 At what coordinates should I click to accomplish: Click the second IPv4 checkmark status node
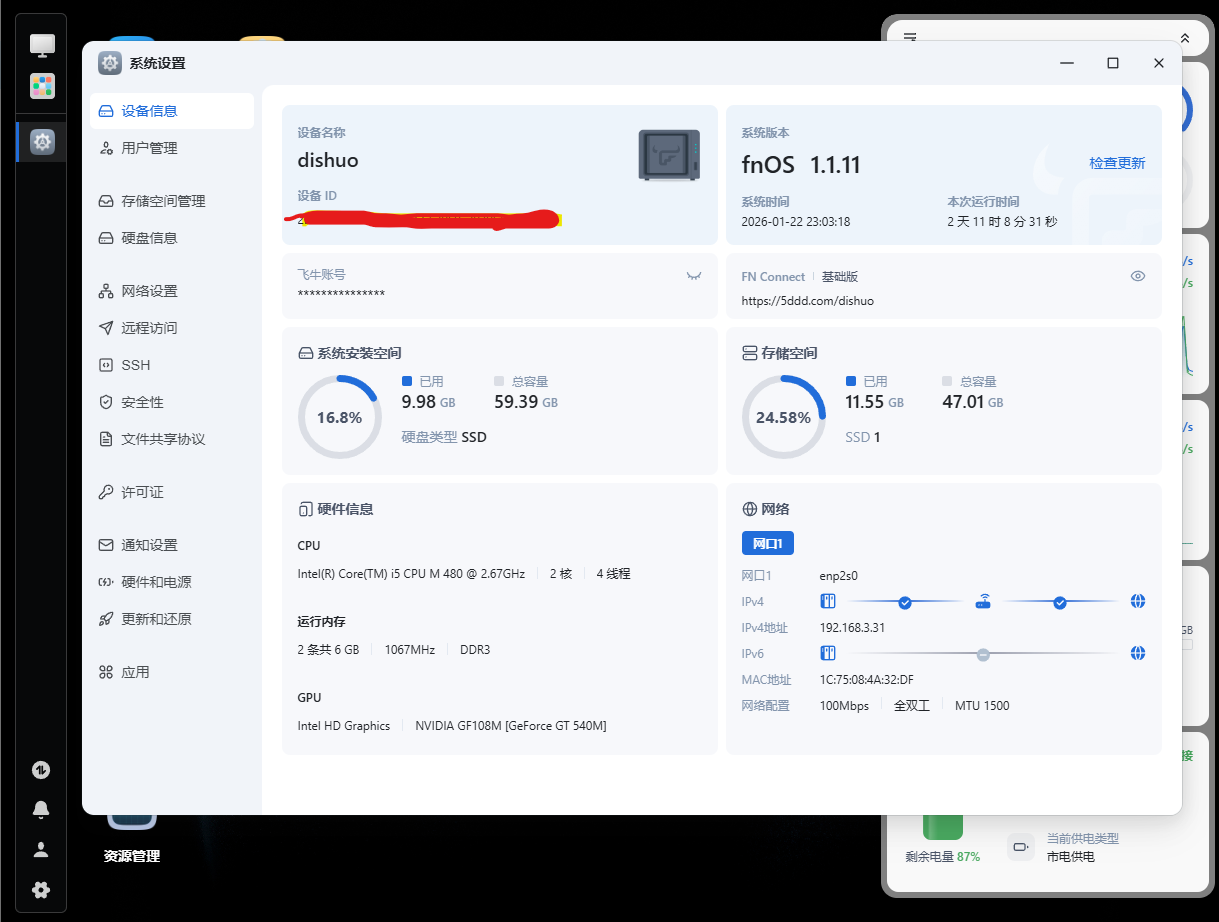pos(1060,602)
